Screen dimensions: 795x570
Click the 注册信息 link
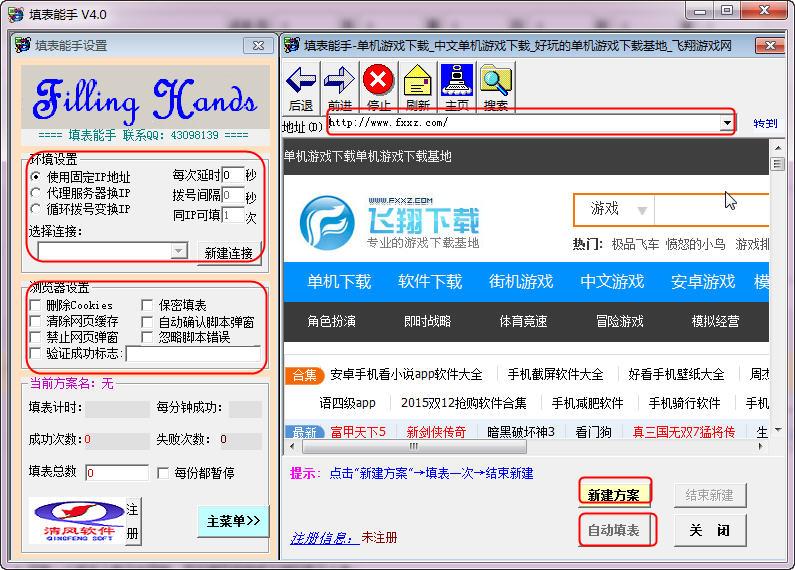click(322, 538)
